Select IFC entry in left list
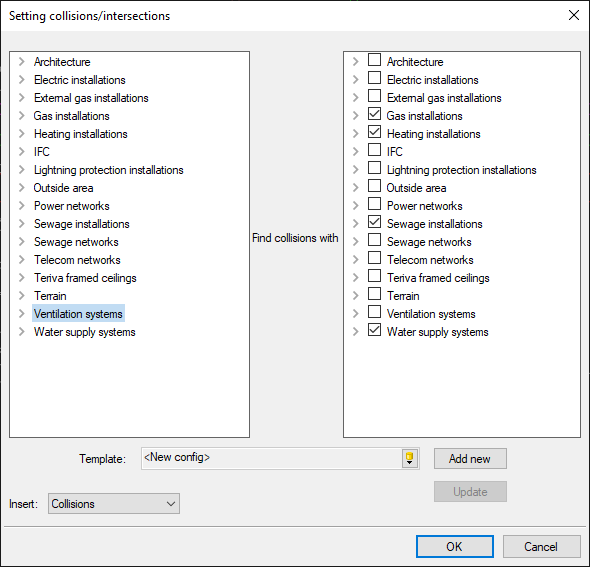Viewport: 590px width, 567px height. pos(42,152)
